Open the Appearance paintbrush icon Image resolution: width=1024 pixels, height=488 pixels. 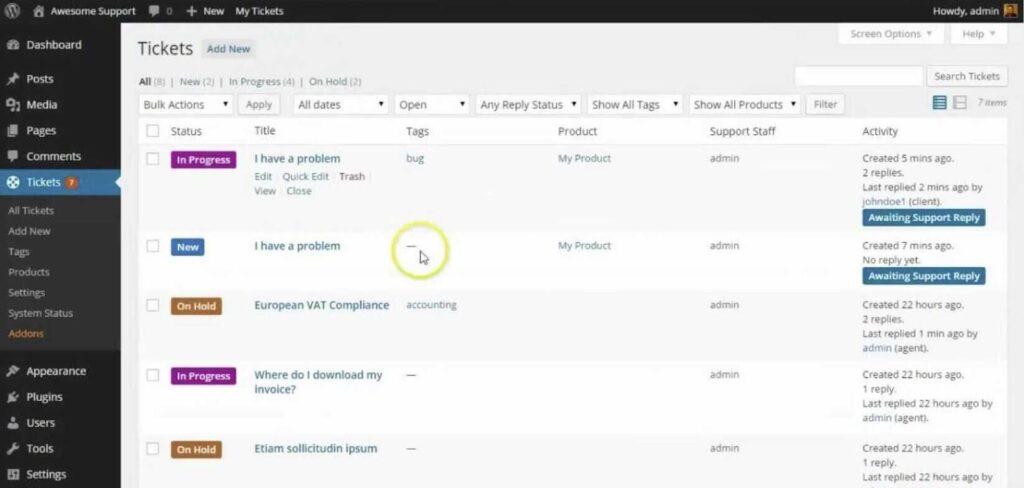click(13, 371)
